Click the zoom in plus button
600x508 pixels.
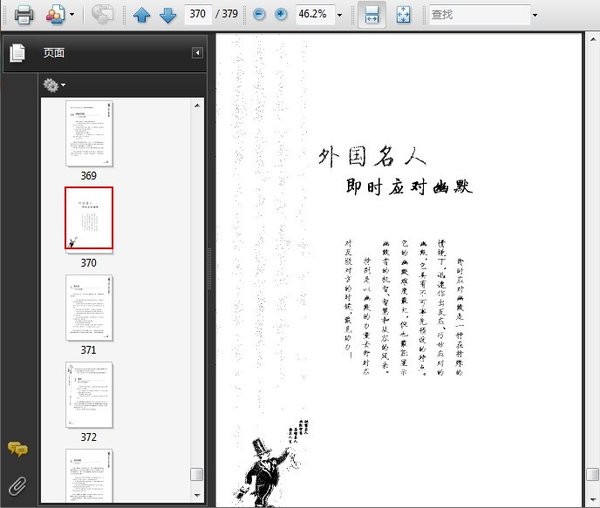[280, 15]
